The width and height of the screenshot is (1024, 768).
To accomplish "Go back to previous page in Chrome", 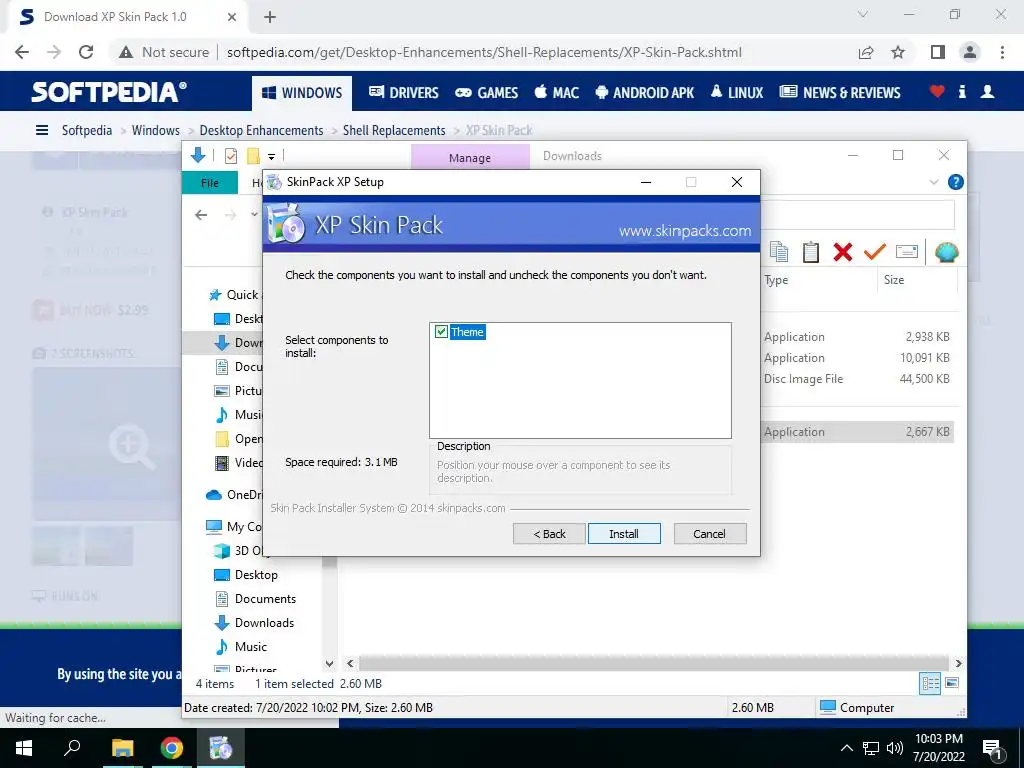I will [x=22, y=52].
